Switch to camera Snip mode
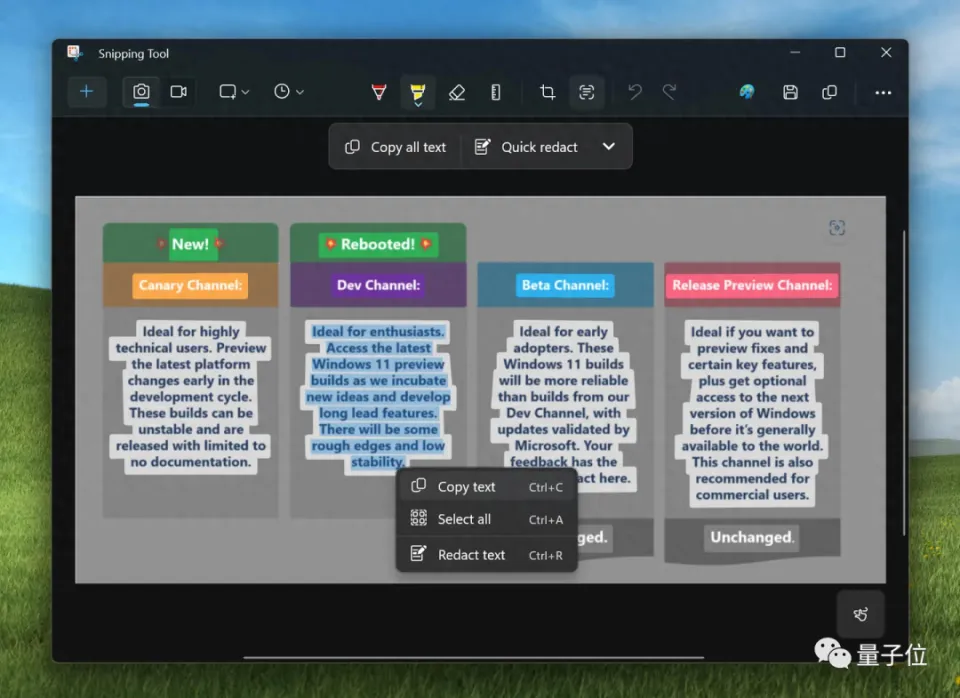The image size is (960, 698). coord(142,92)
